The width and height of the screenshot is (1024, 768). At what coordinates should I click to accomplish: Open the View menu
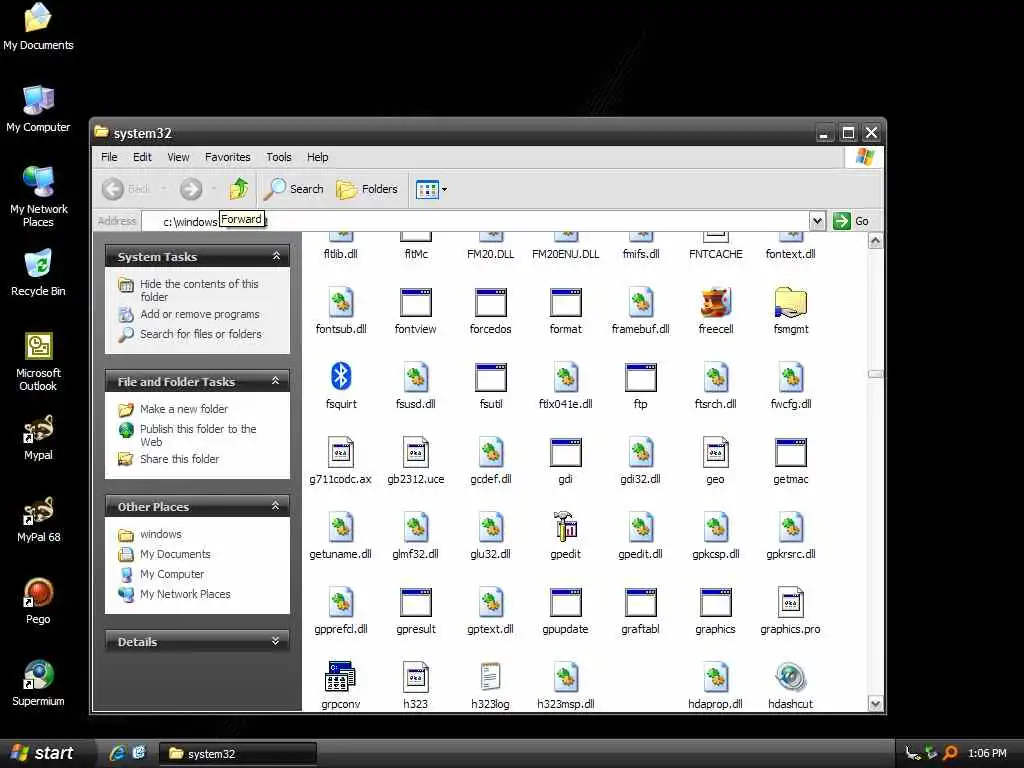click(178, 157)
